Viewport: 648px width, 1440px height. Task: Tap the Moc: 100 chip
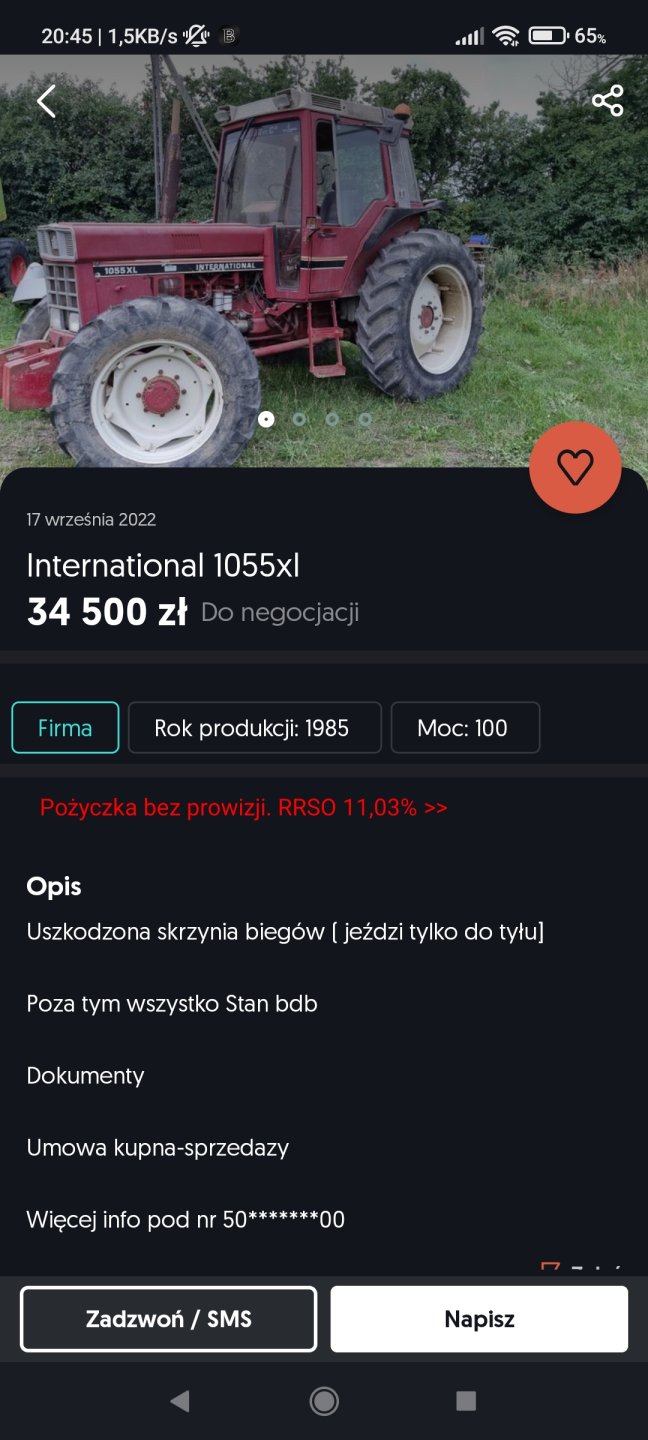tap(465, 727)
